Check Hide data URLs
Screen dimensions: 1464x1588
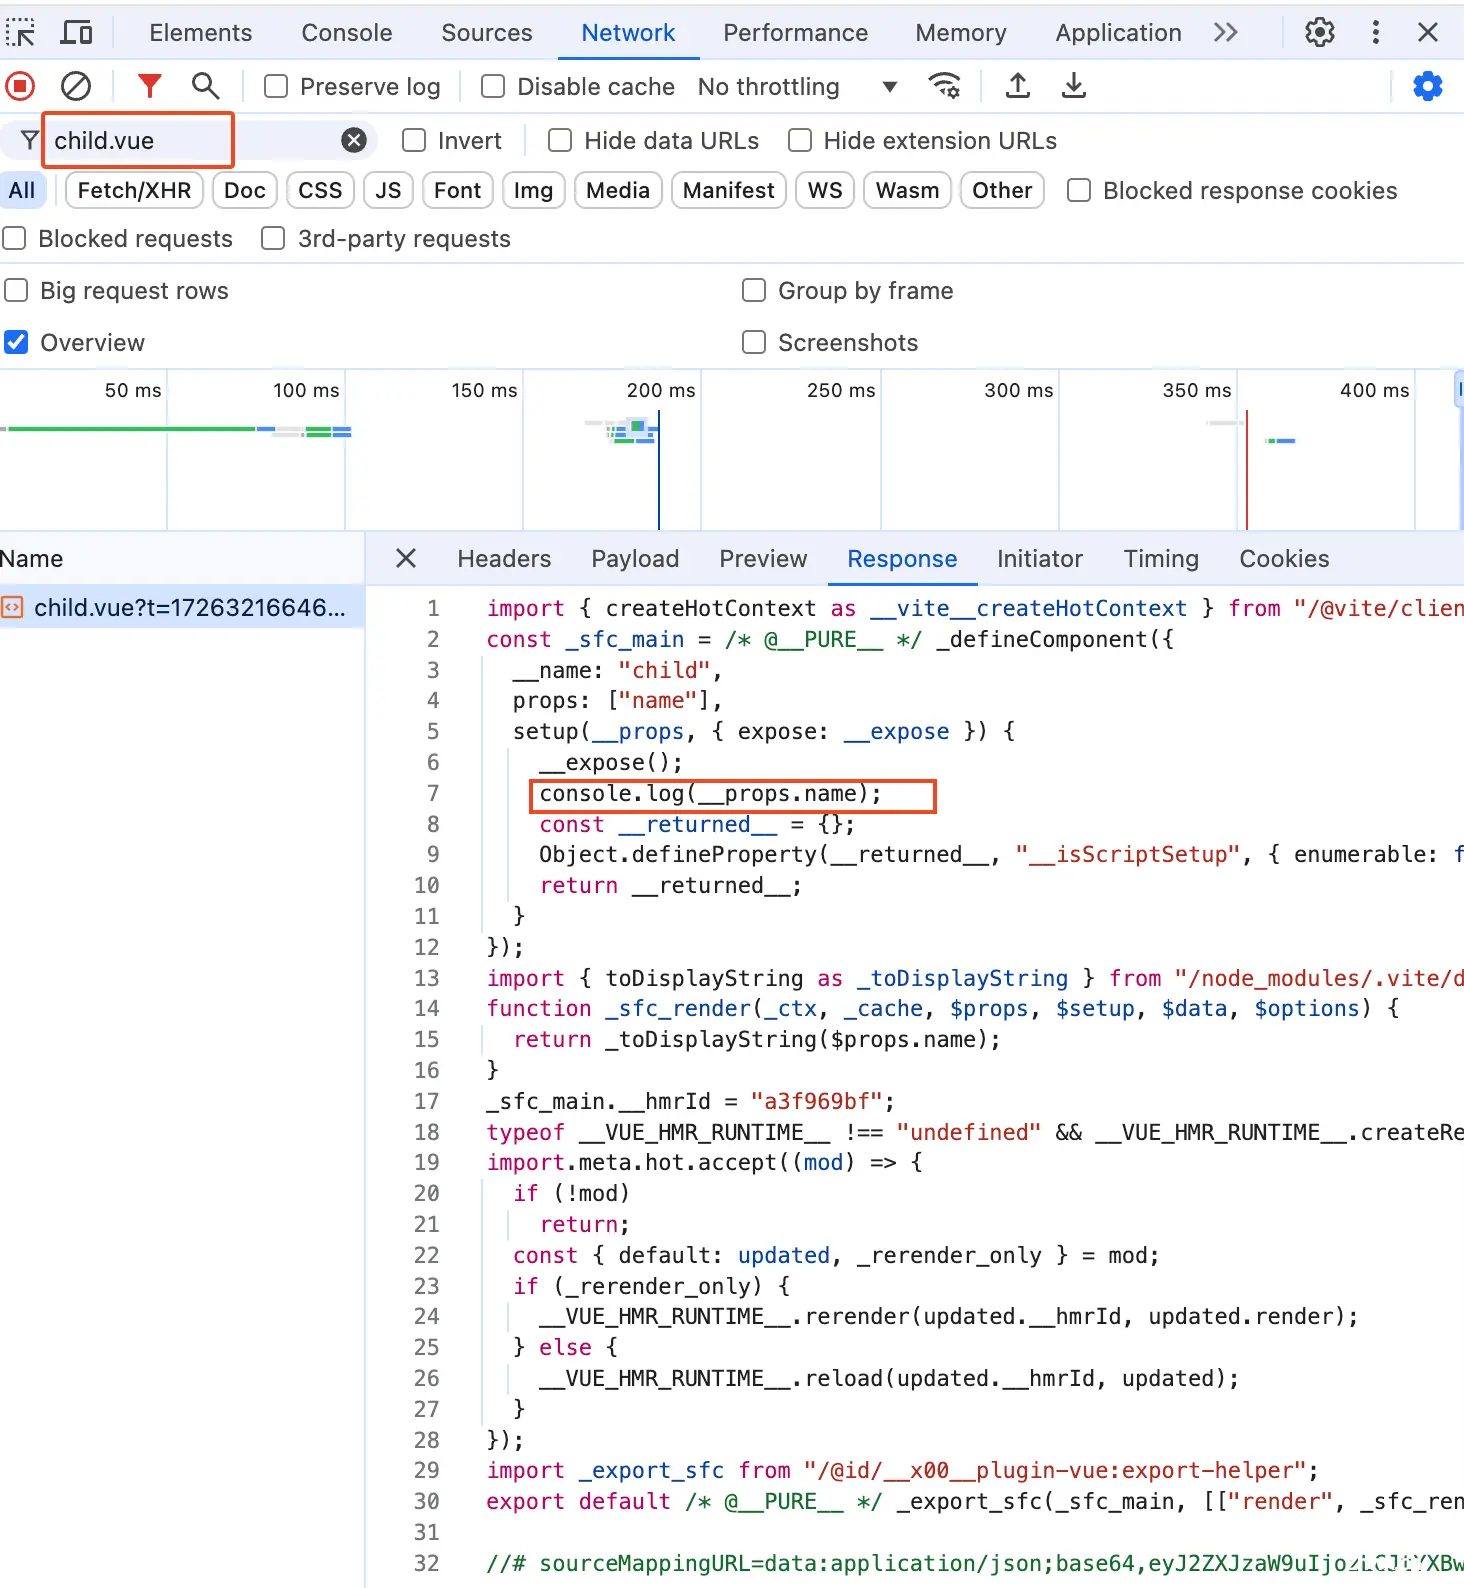(x=560, y=140)
